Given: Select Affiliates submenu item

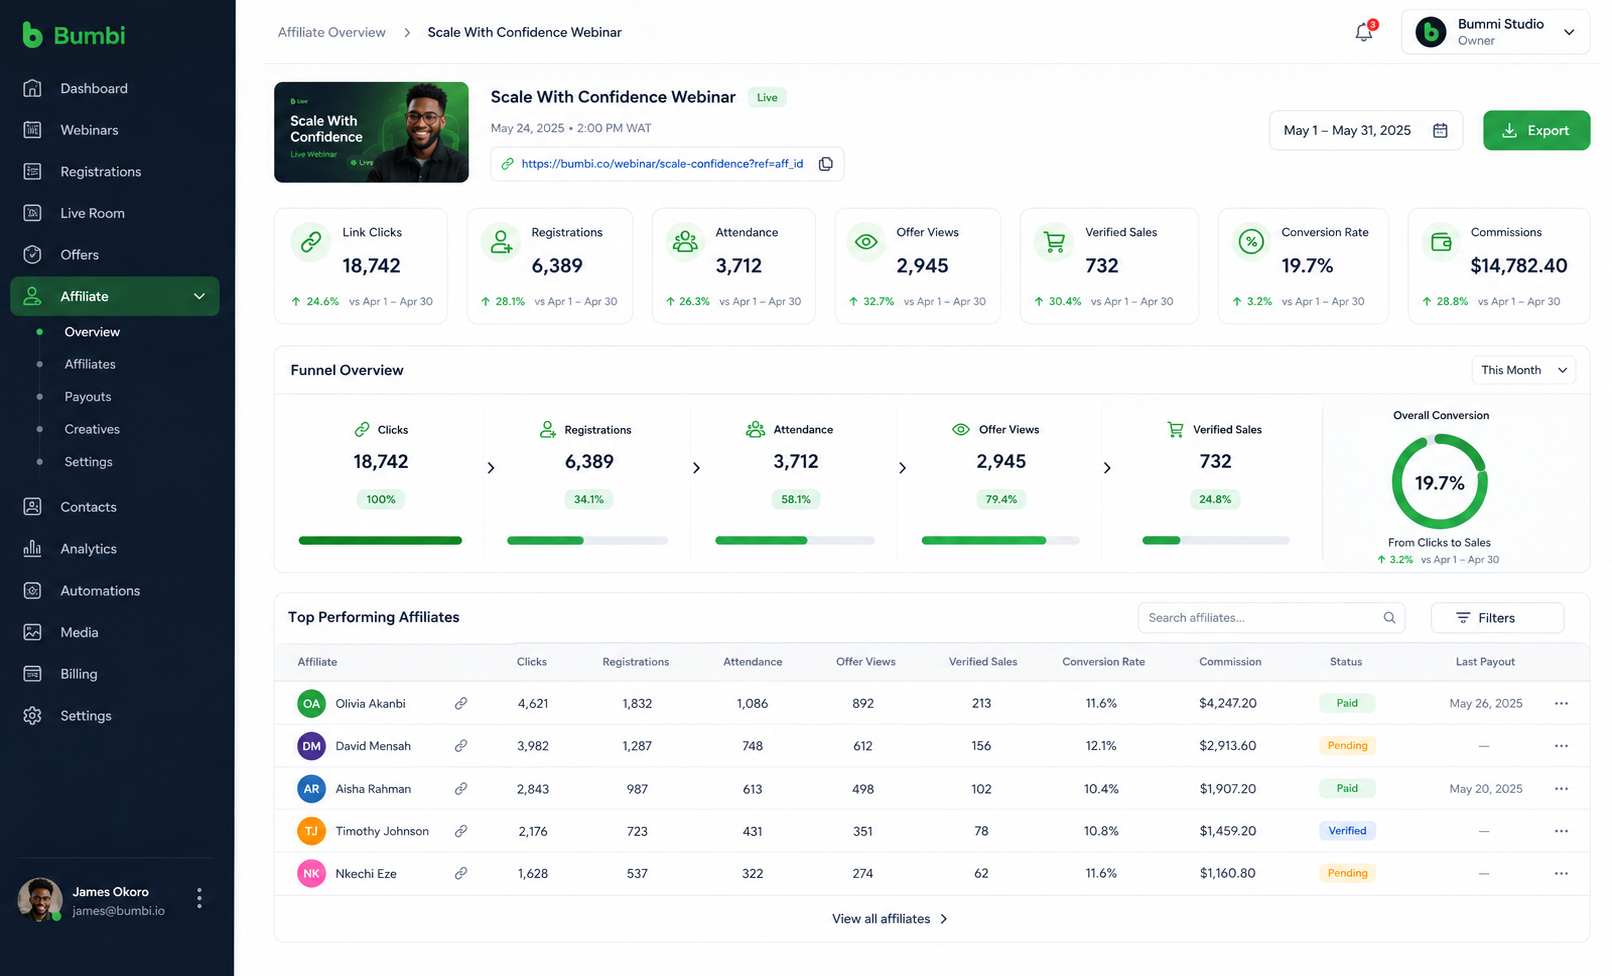Looking at the screenshot, I should point(90,364).
